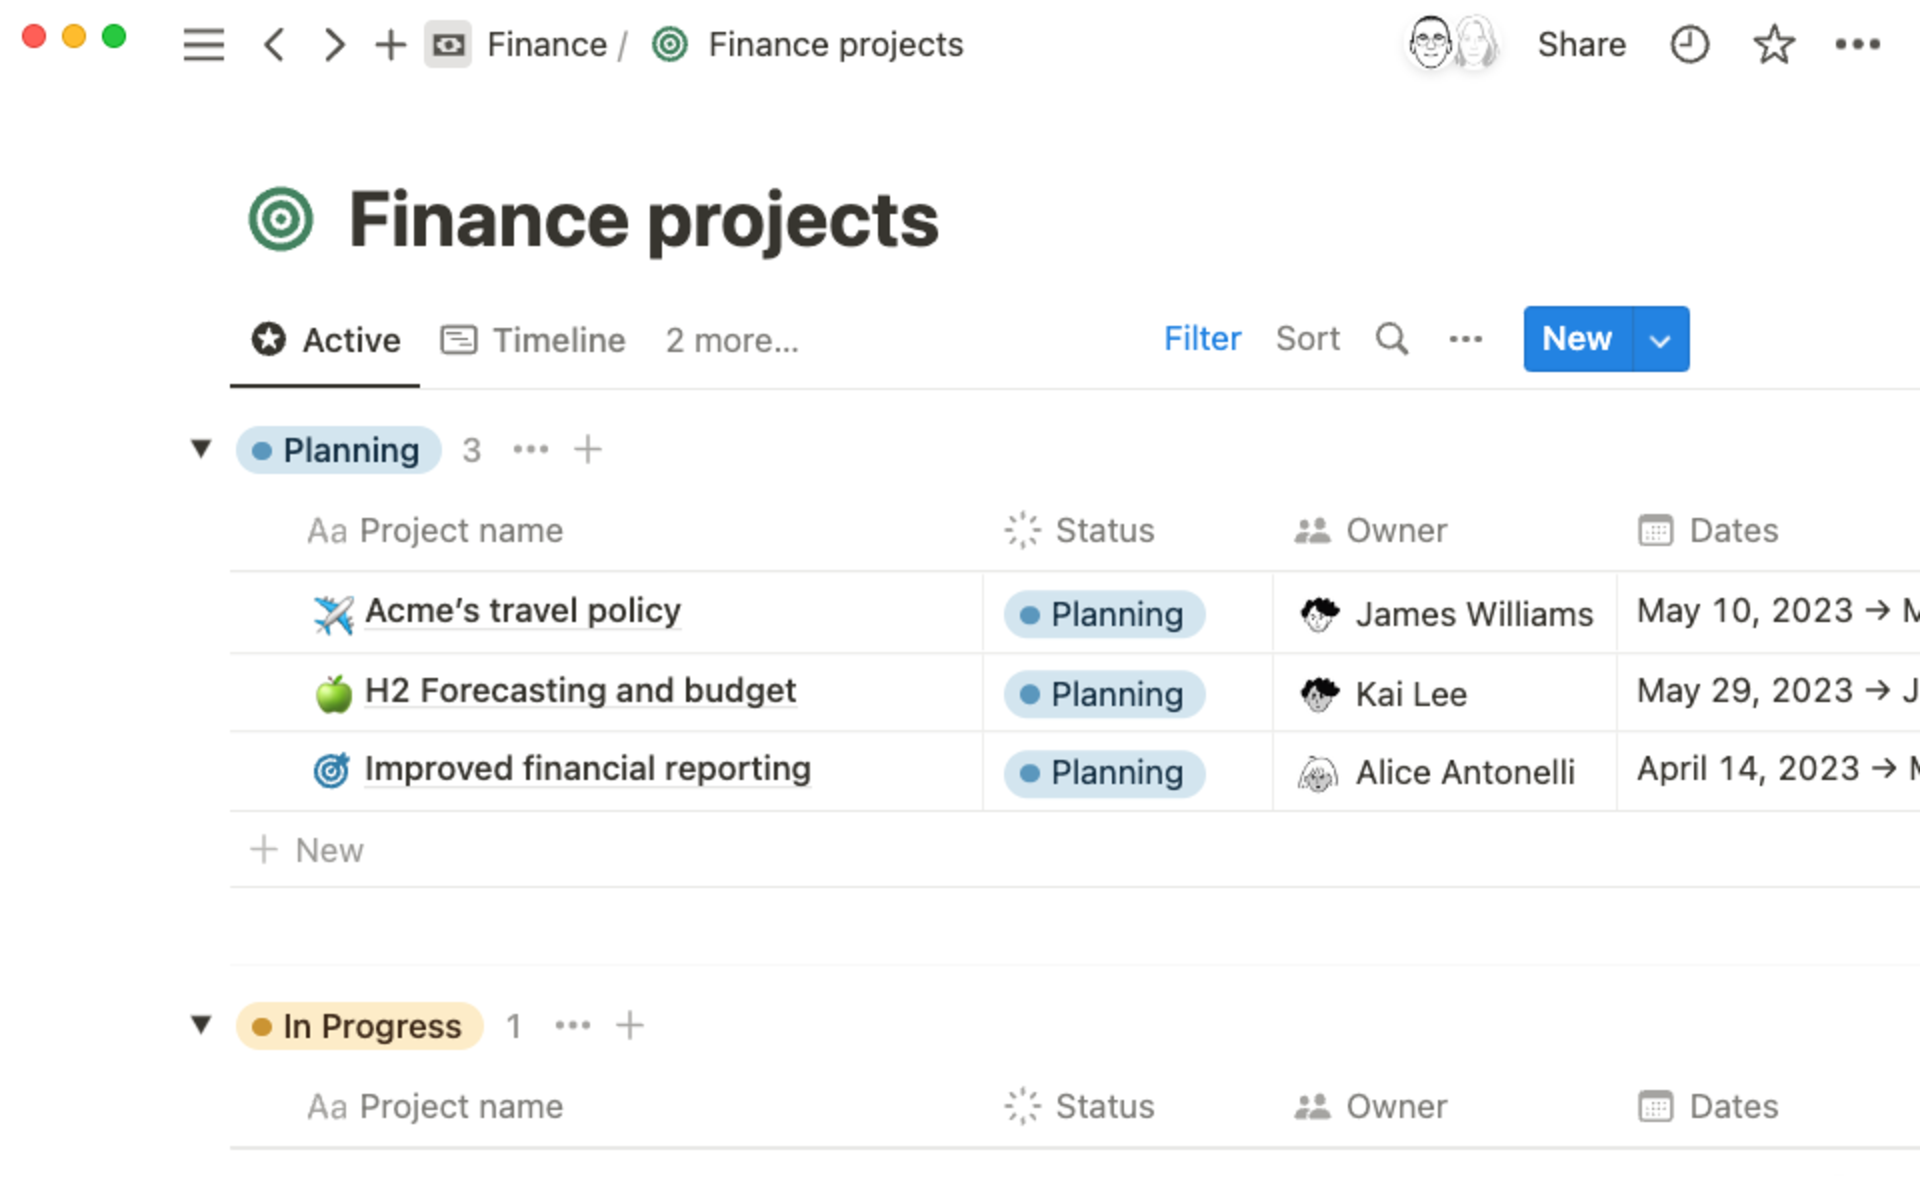Click the New dropdown arrow button

(1659, 339)
